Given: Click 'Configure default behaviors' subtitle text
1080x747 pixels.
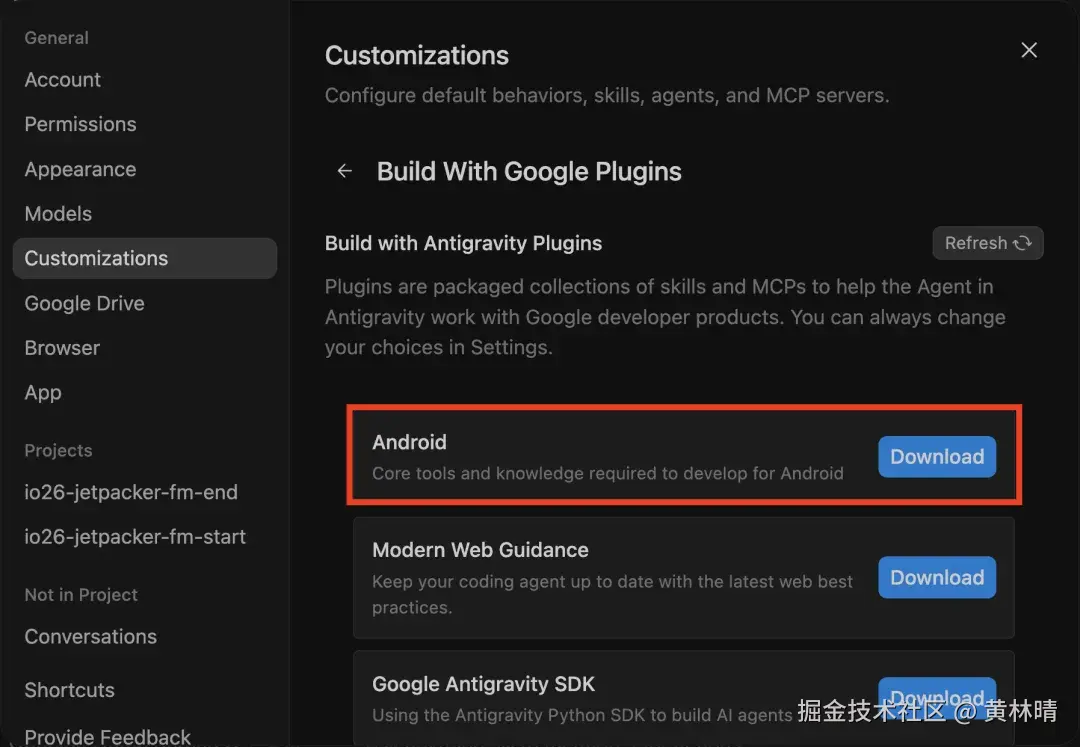Looking at the screenshot, I should (x=607, y=95).
